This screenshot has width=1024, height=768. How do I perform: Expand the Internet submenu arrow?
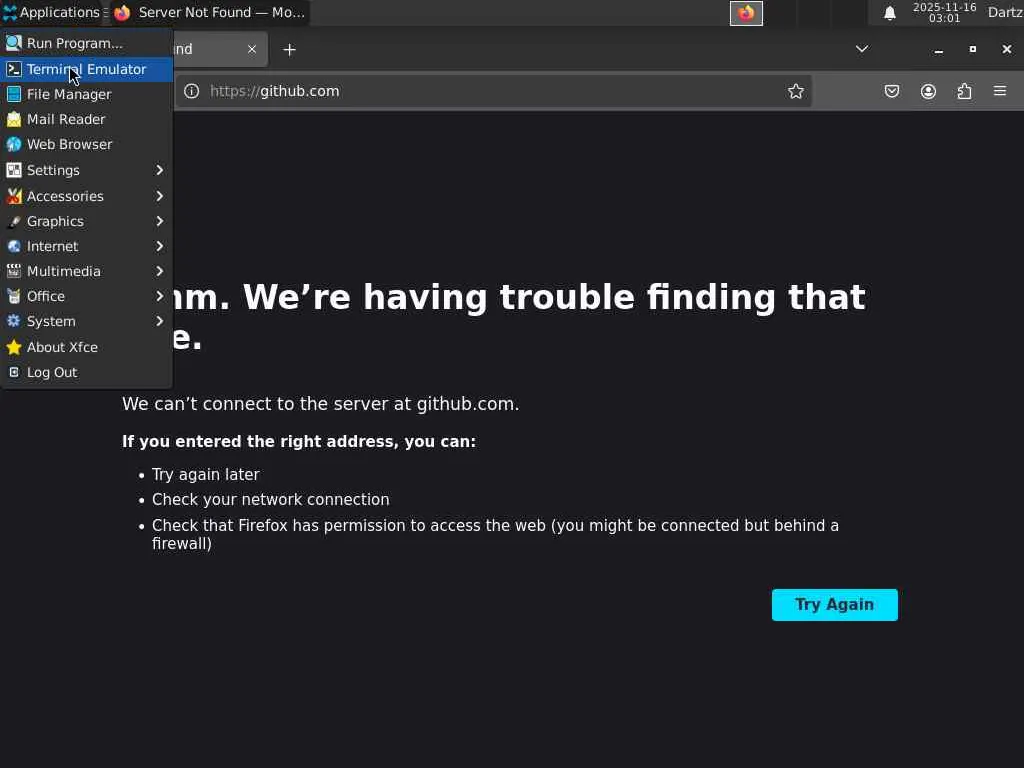(x=159, y=246)
